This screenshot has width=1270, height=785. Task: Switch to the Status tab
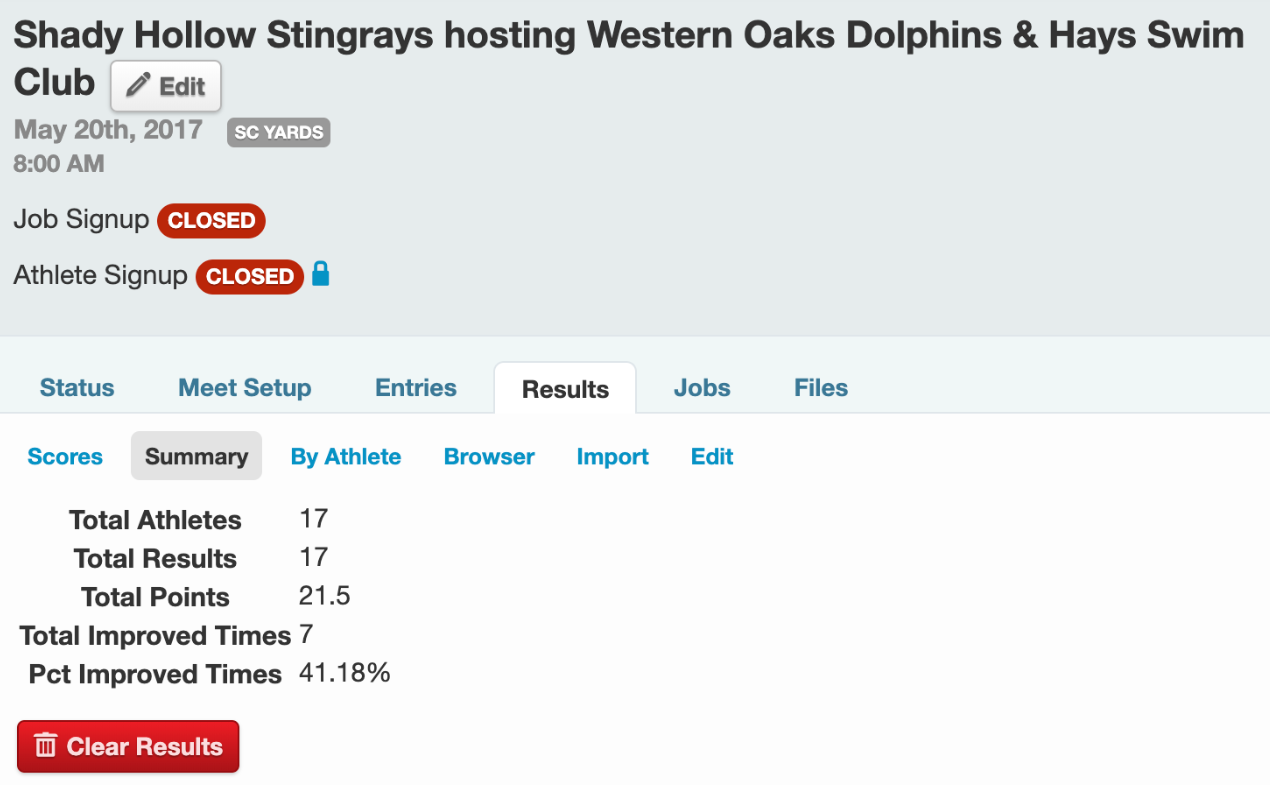(x=77, y=388)
